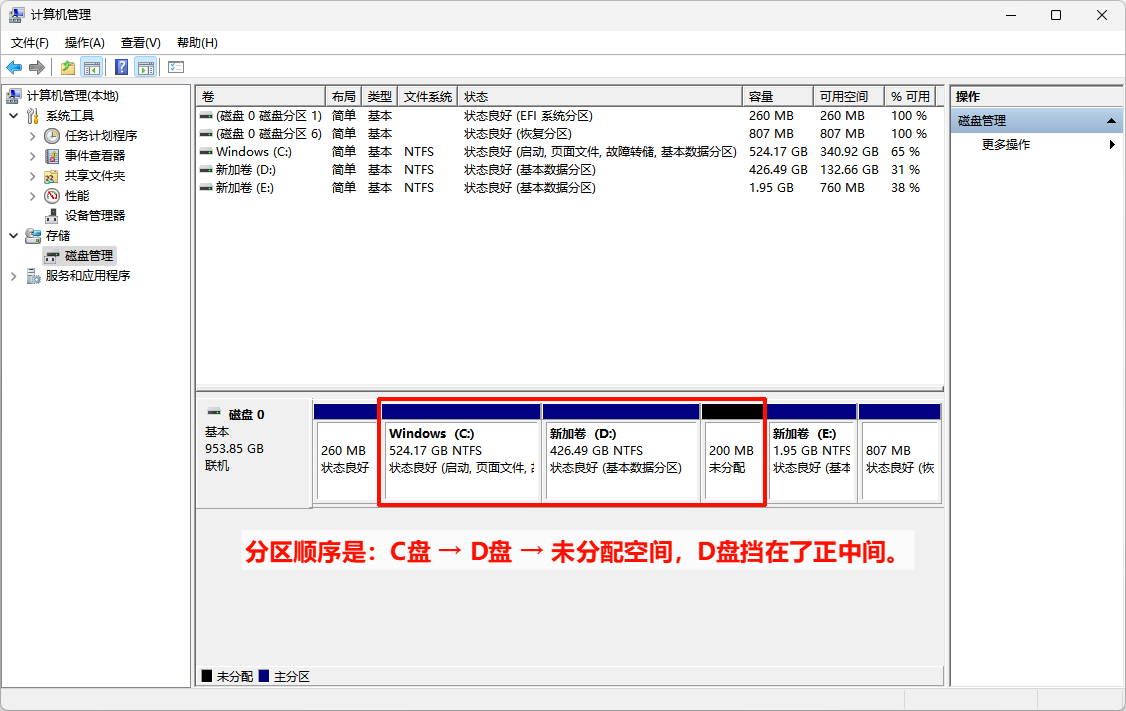
Task: Select the 200 MB 未分配 block
Action: 732,452
